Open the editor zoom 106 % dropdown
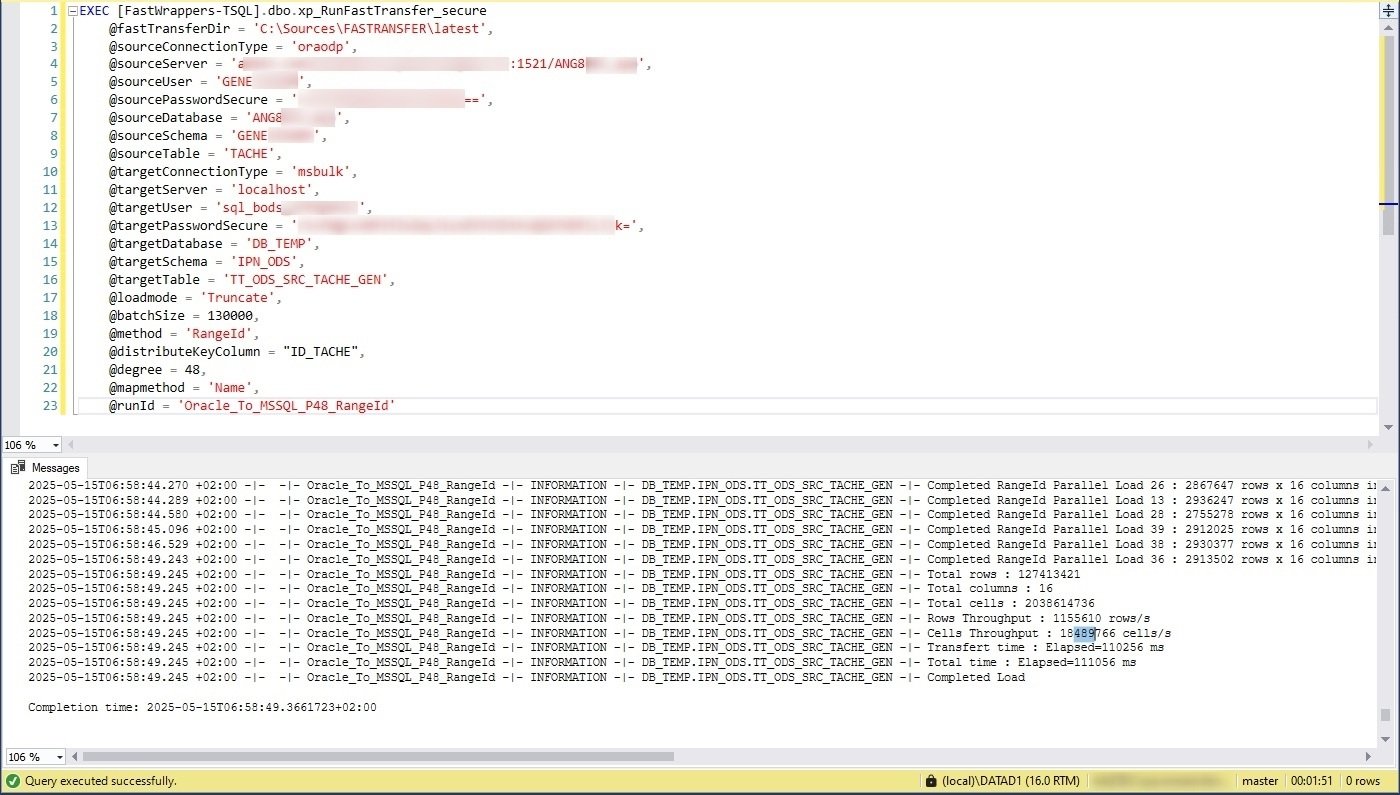 (55, 445)
